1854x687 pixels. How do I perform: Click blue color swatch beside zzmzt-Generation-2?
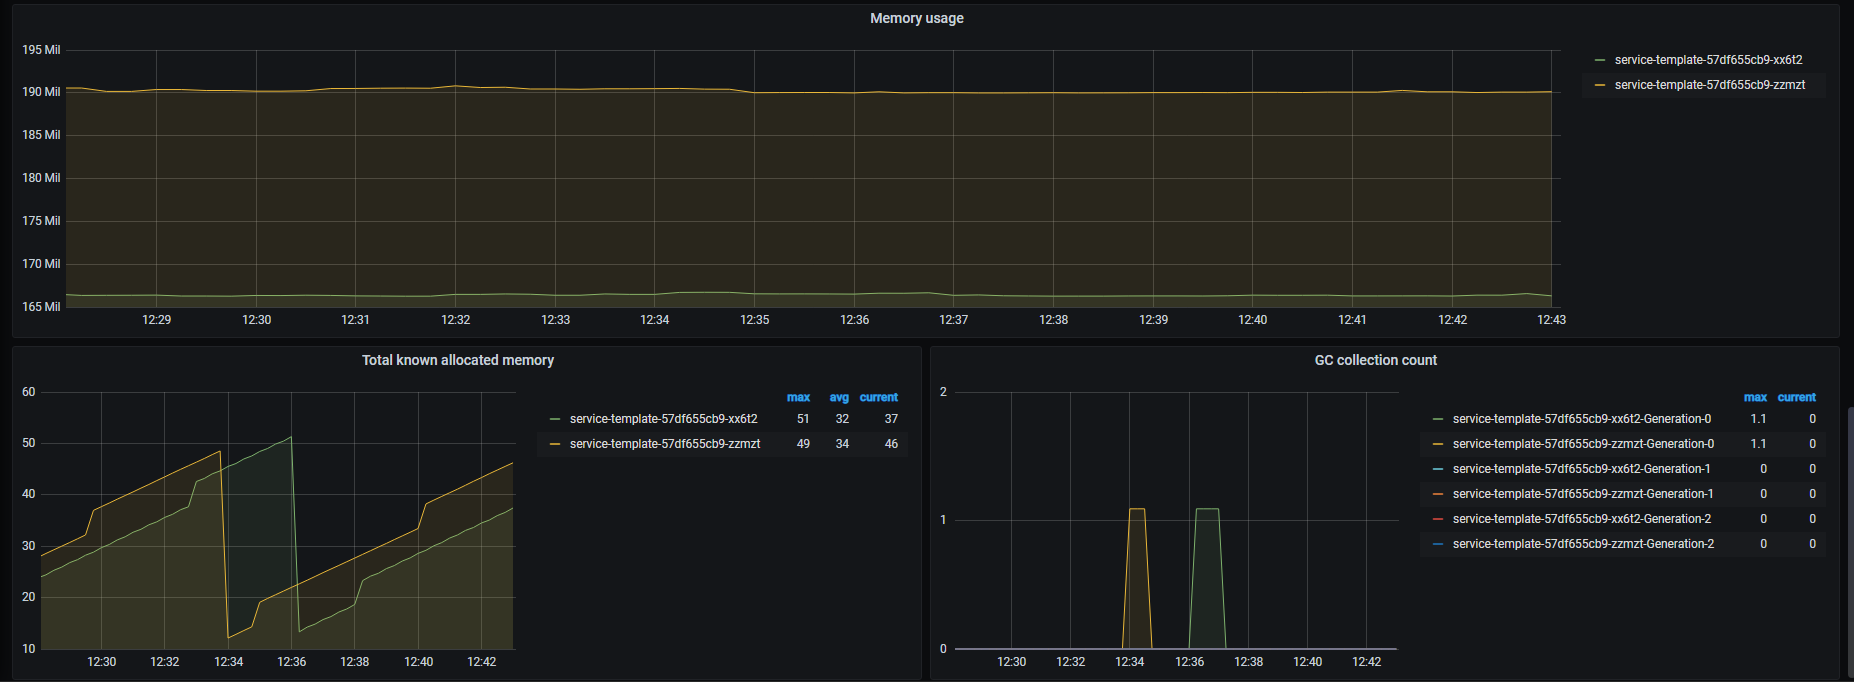click(1438, 544)
